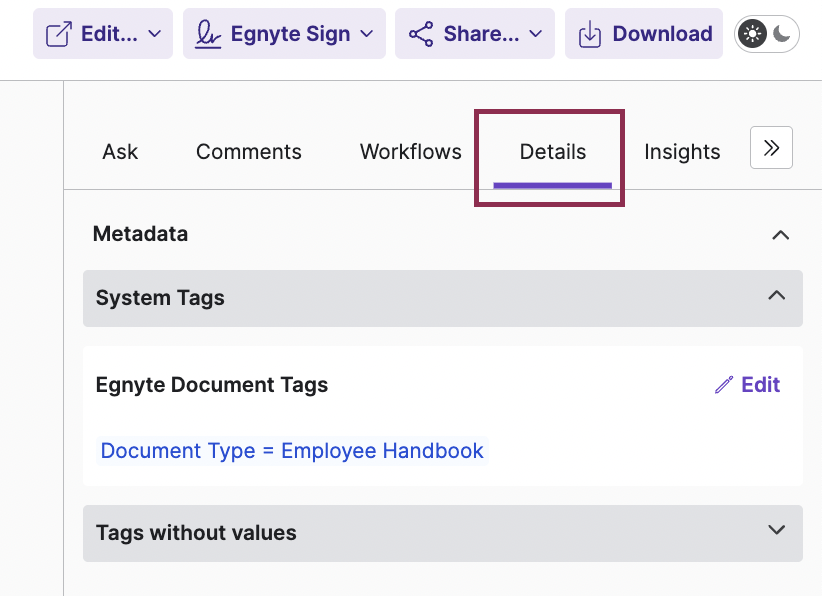Click the Egnyte Sign signature icon

click(x=208, y=34)
